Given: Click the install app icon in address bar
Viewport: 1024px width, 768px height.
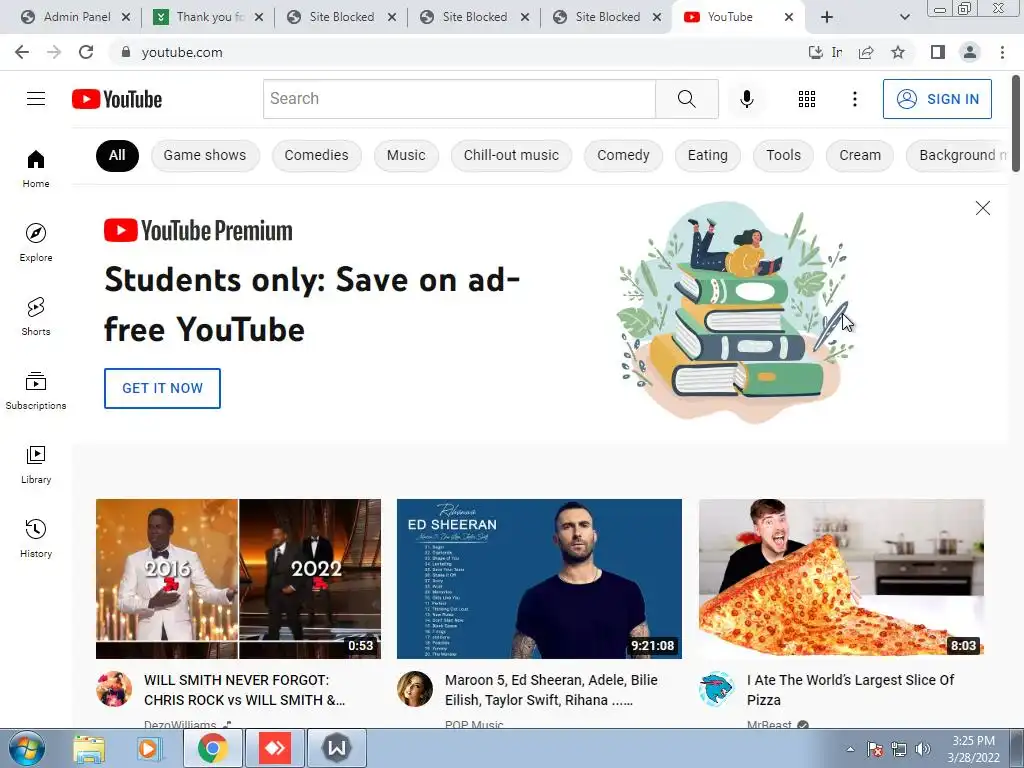Looking at the screenshot, I should (x=815, y=52).
